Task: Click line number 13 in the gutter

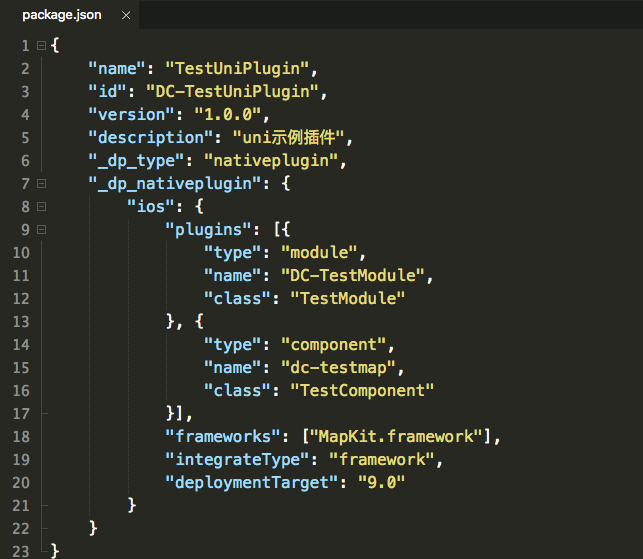Action: tap(22, 321)
